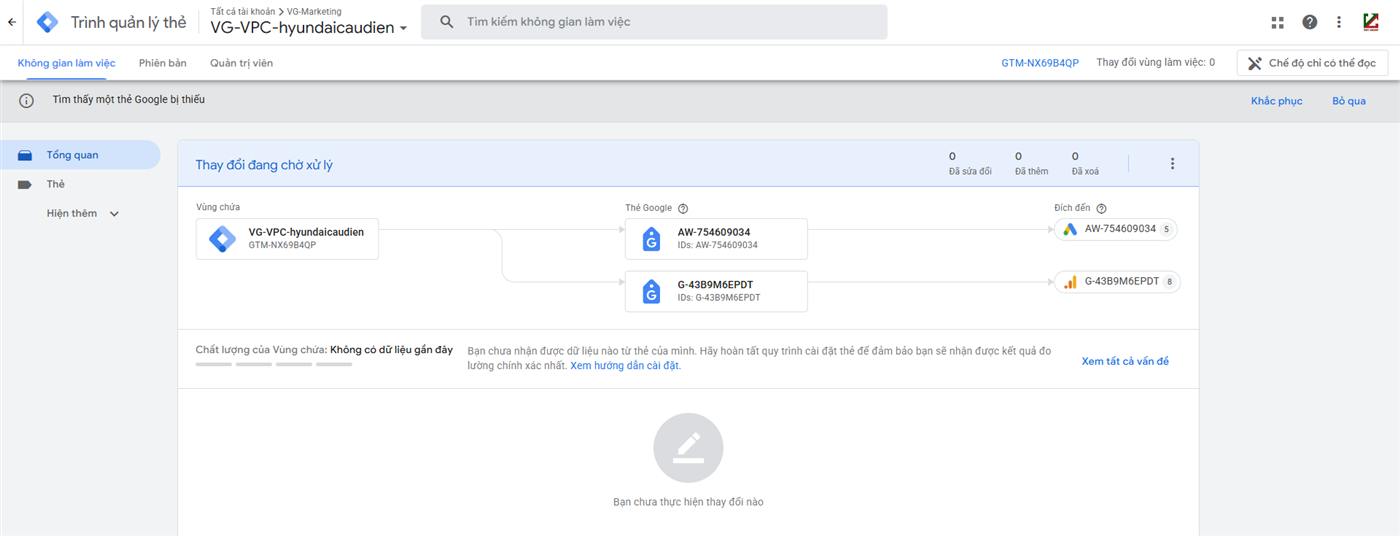Image resolution: width=1400 pixels, height=536 pixels.
Task: Click VG-Marketing breadcrumb
Action: (x=314, y=11)
